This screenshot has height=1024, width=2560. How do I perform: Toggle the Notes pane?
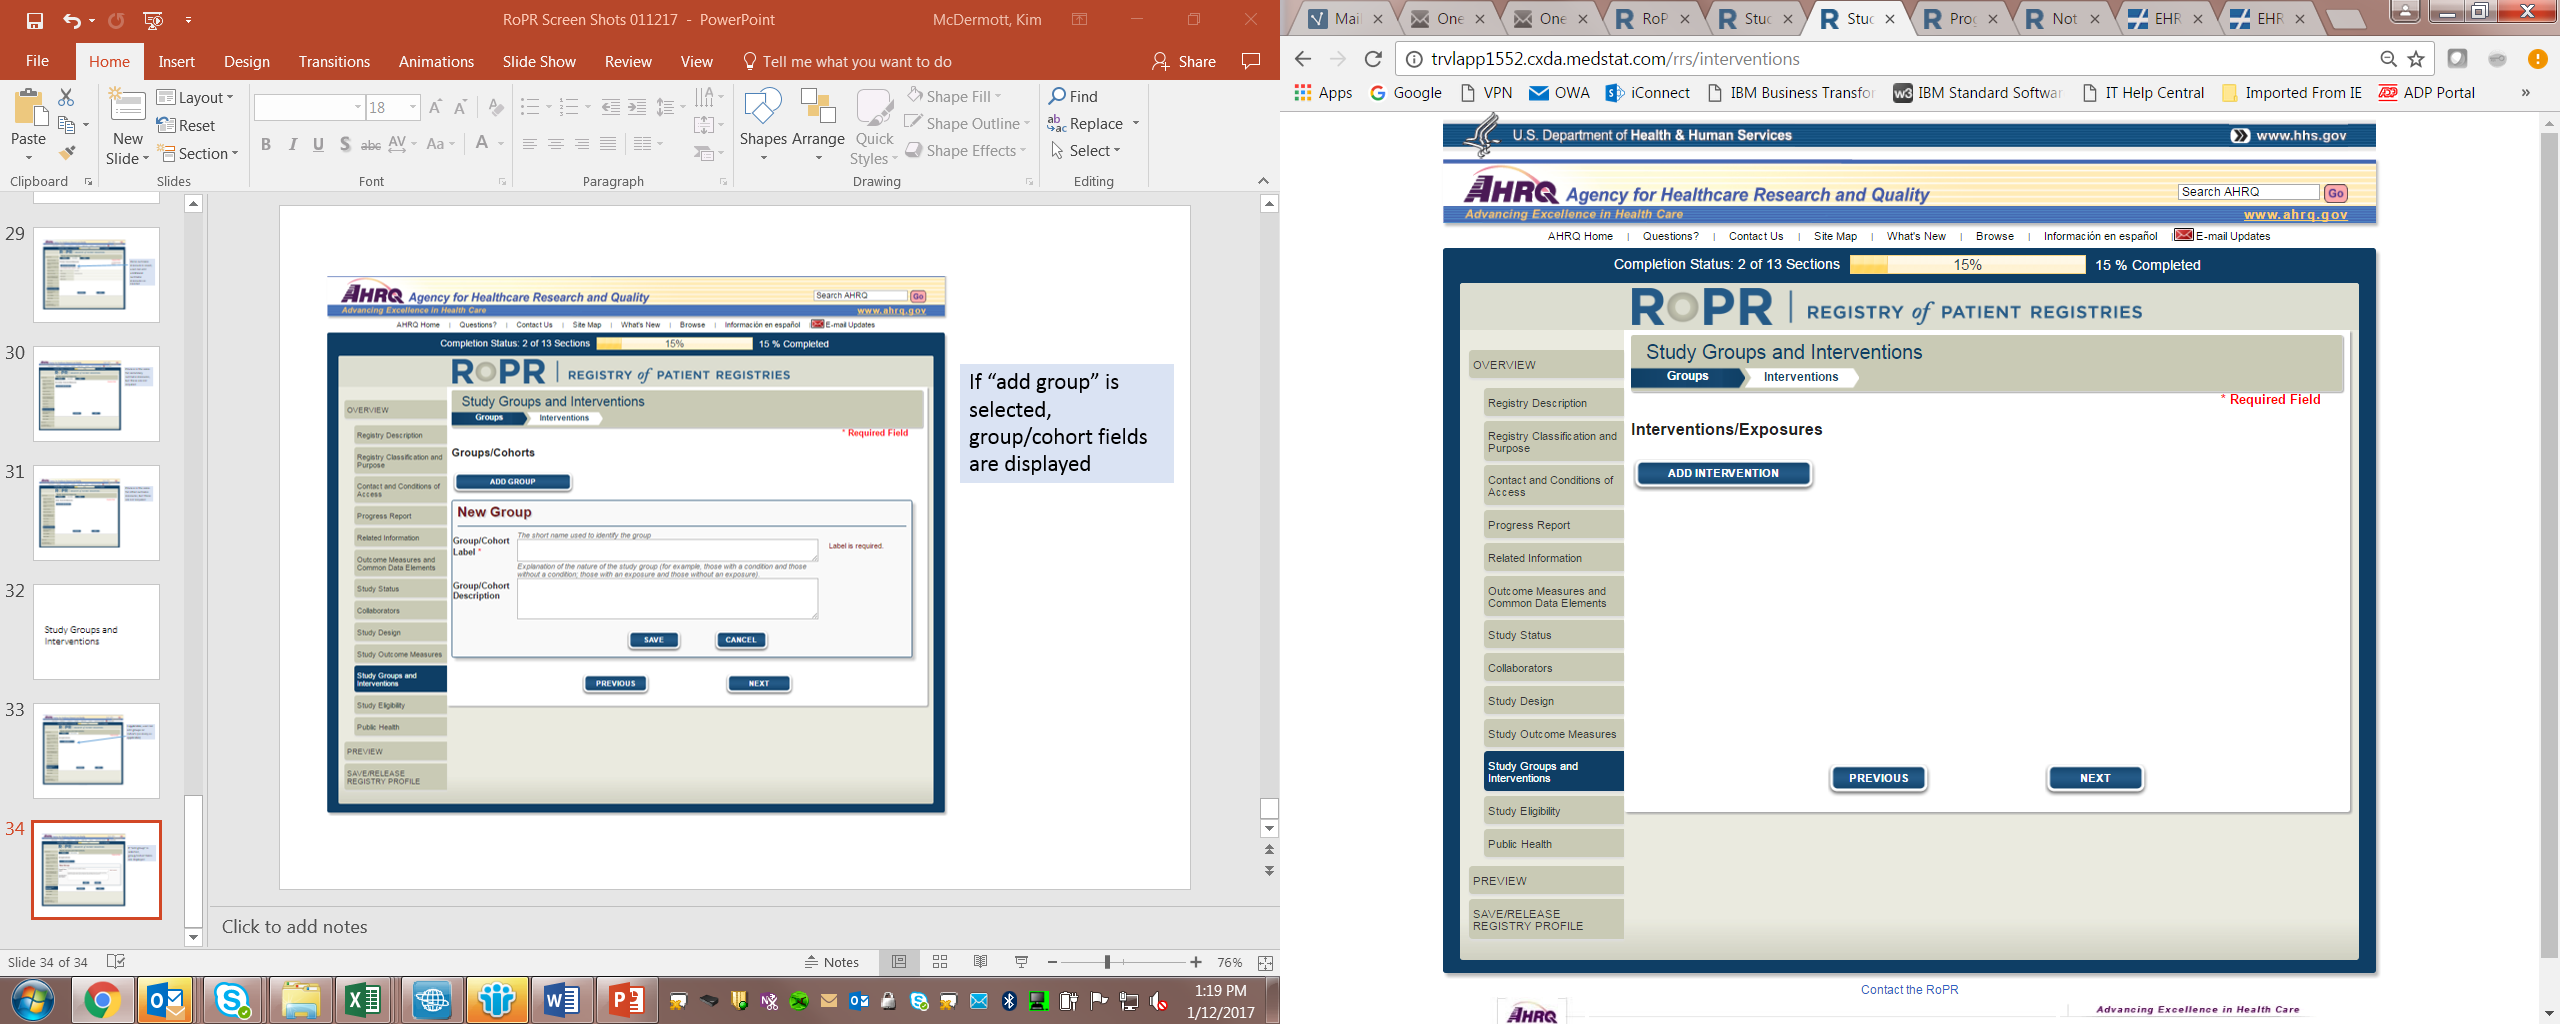[832, 962]
